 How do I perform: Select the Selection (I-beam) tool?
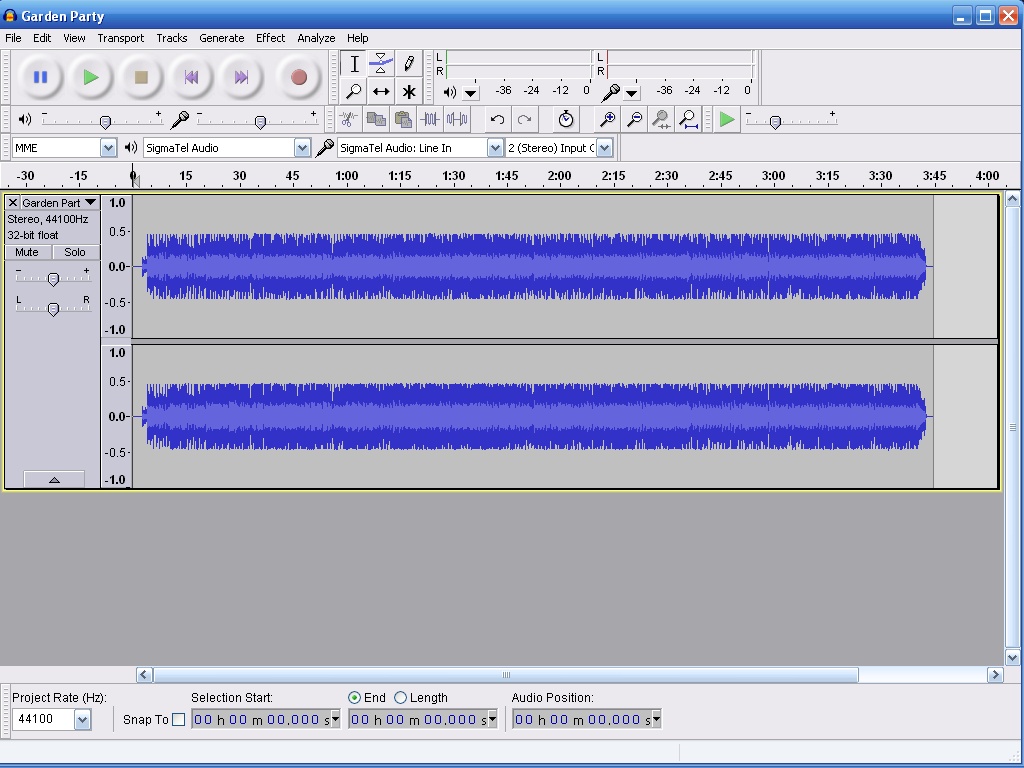click(354, 63)
